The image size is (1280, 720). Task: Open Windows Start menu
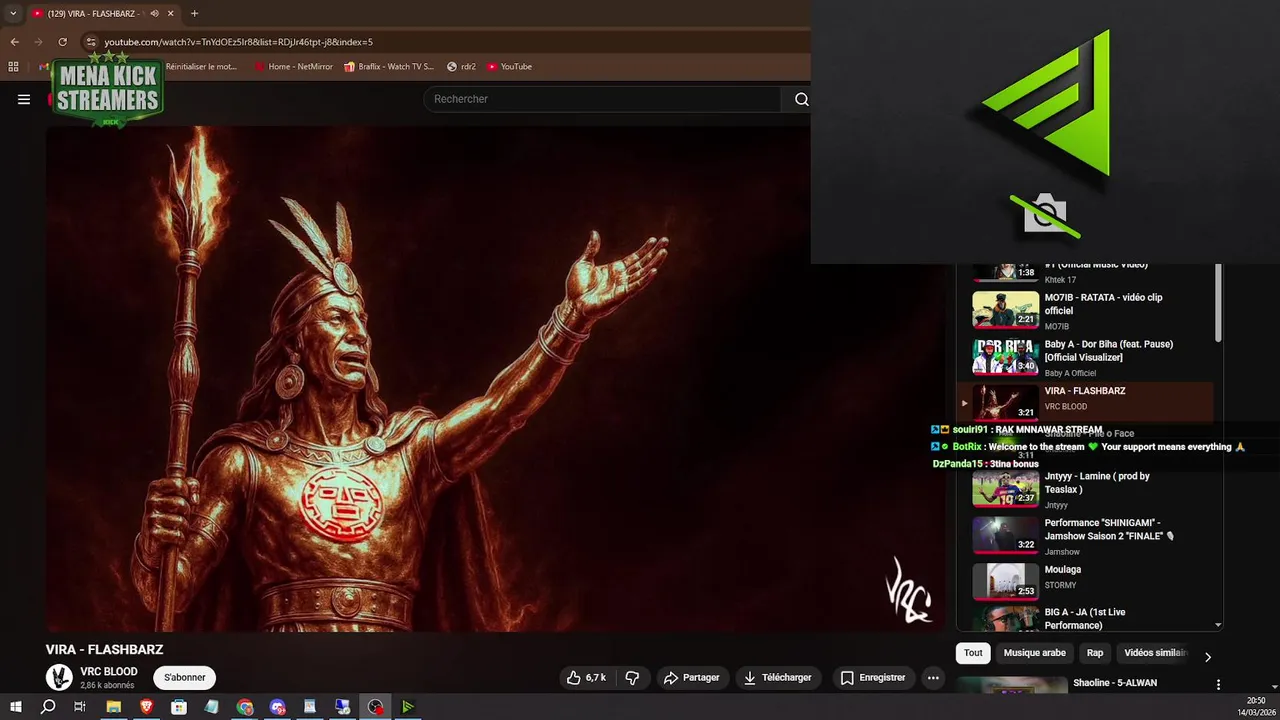pos(16,707)
